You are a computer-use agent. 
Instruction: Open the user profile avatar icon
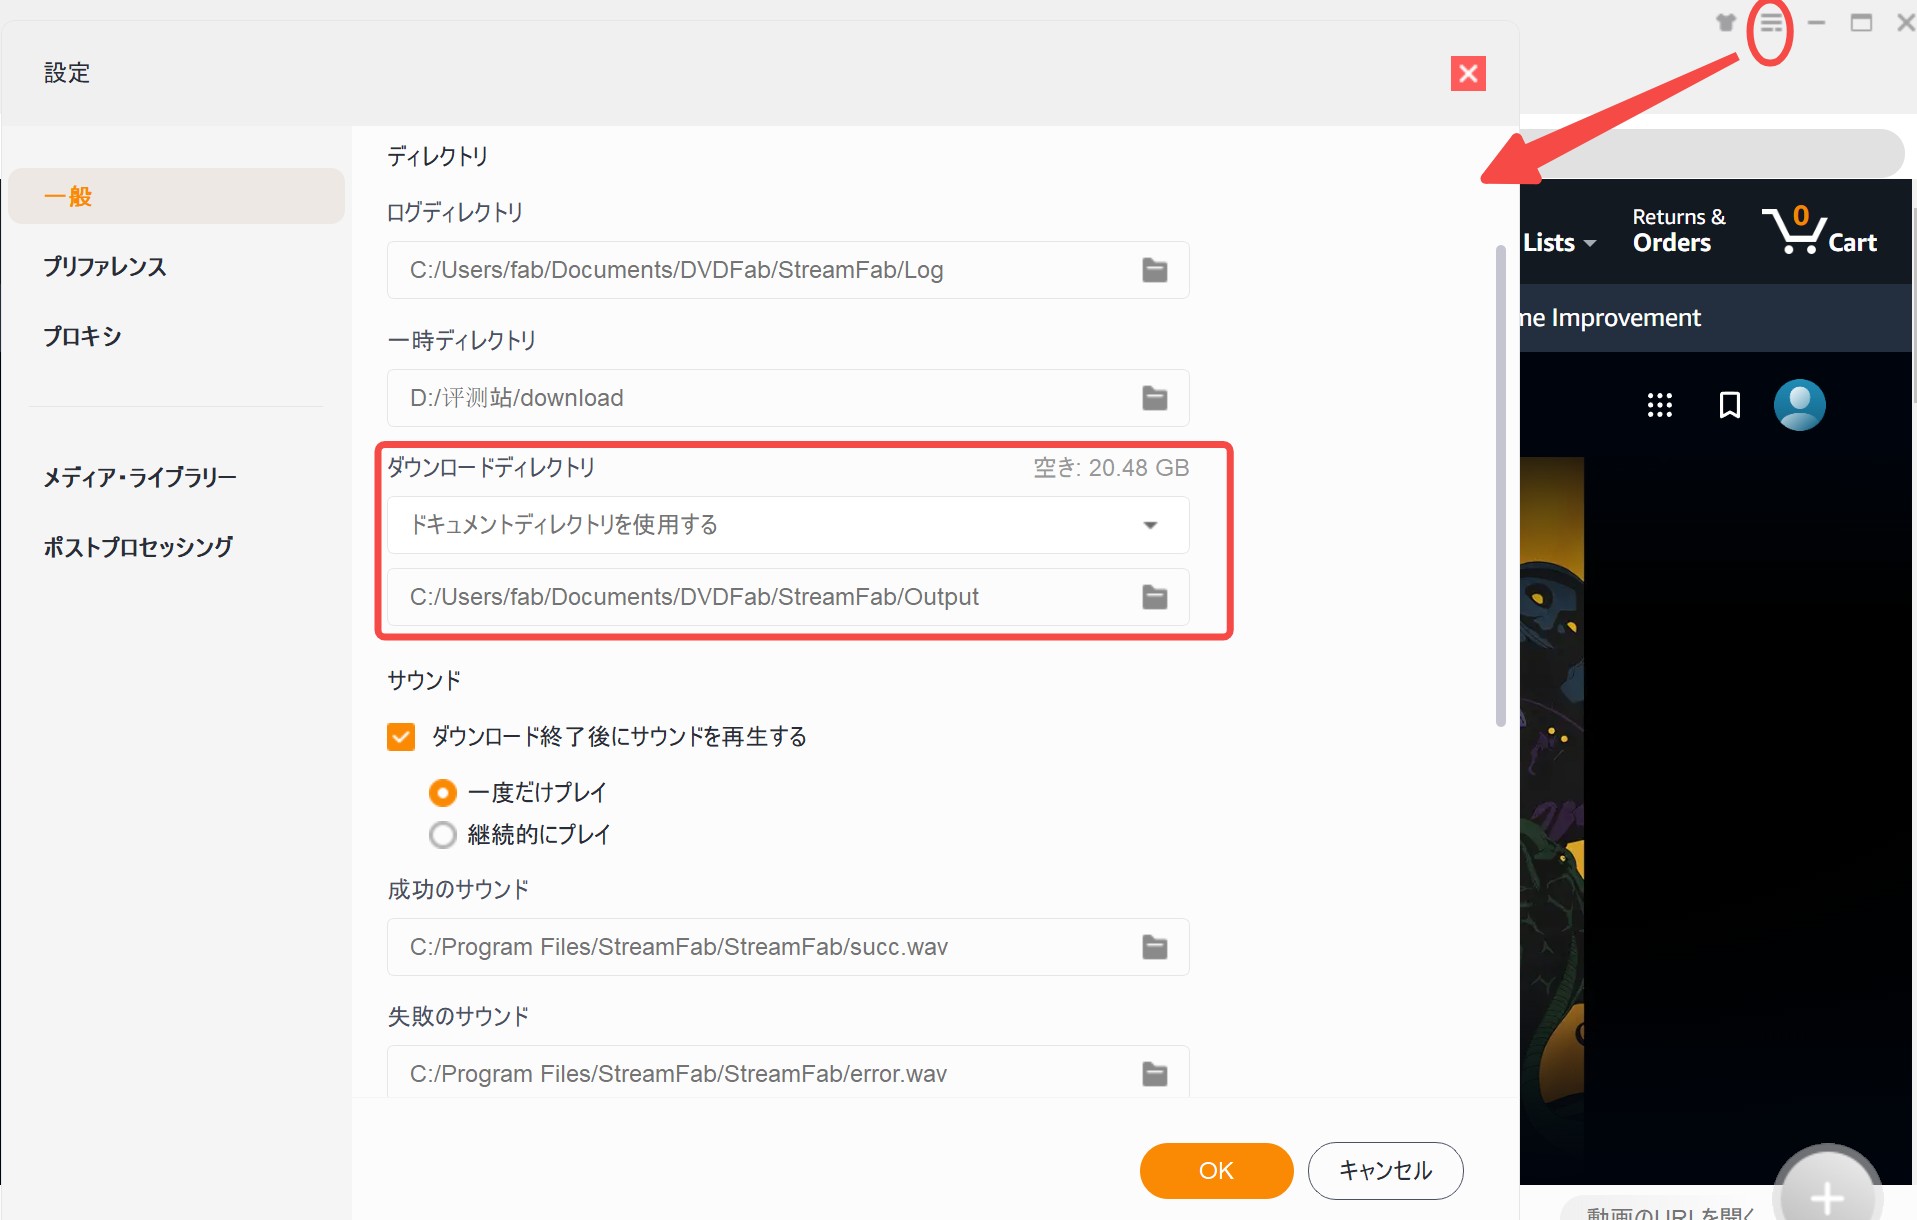point(1800,405)
